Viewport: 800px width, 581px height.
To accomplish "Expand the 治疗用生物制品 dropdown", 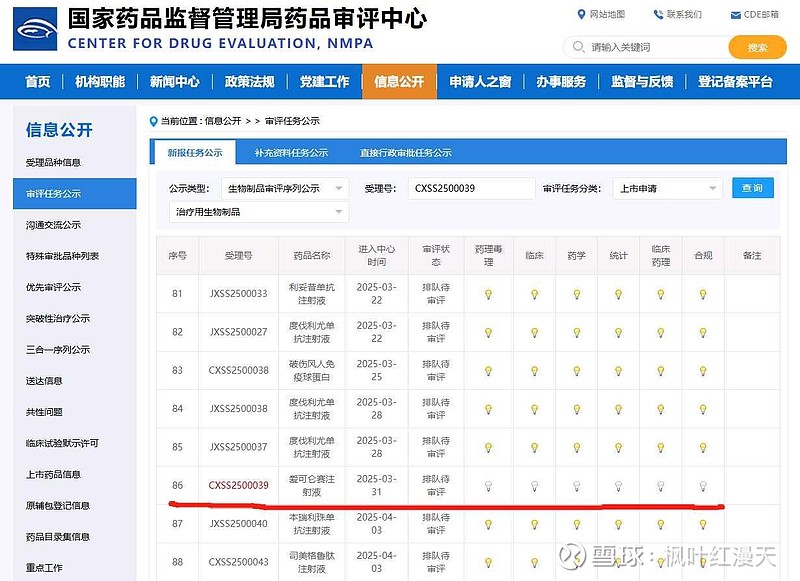I will click(x=259, y=212).
